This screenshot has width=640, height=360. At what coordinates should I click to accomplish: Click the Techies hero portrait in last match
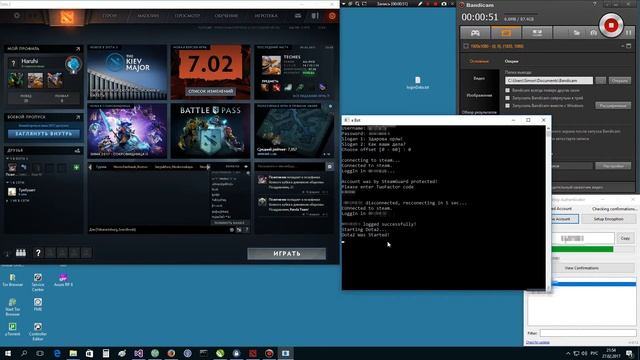271,65
